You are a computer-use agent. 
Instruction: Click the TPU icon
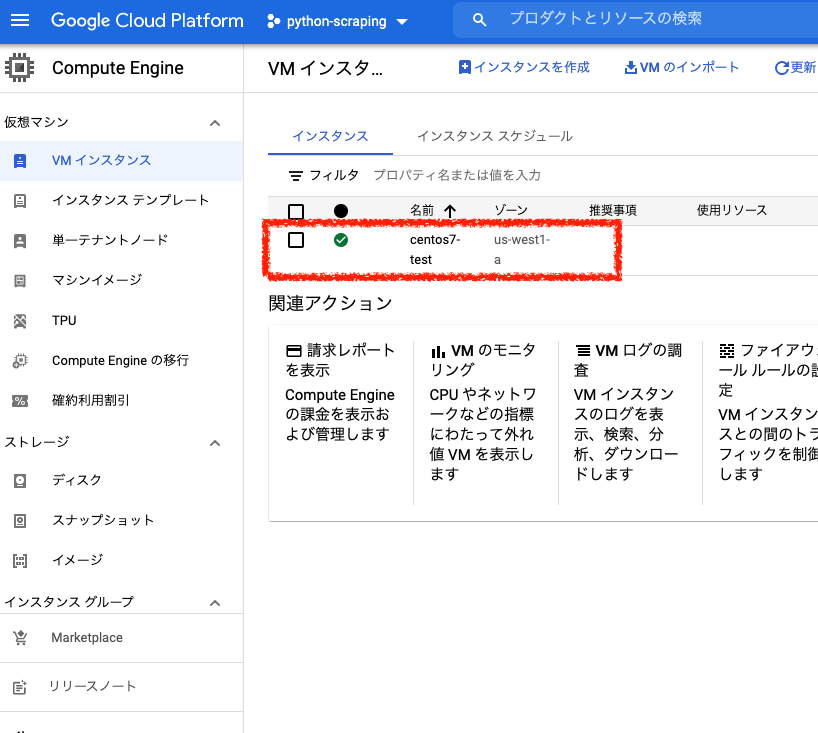(x=20, y=321)
